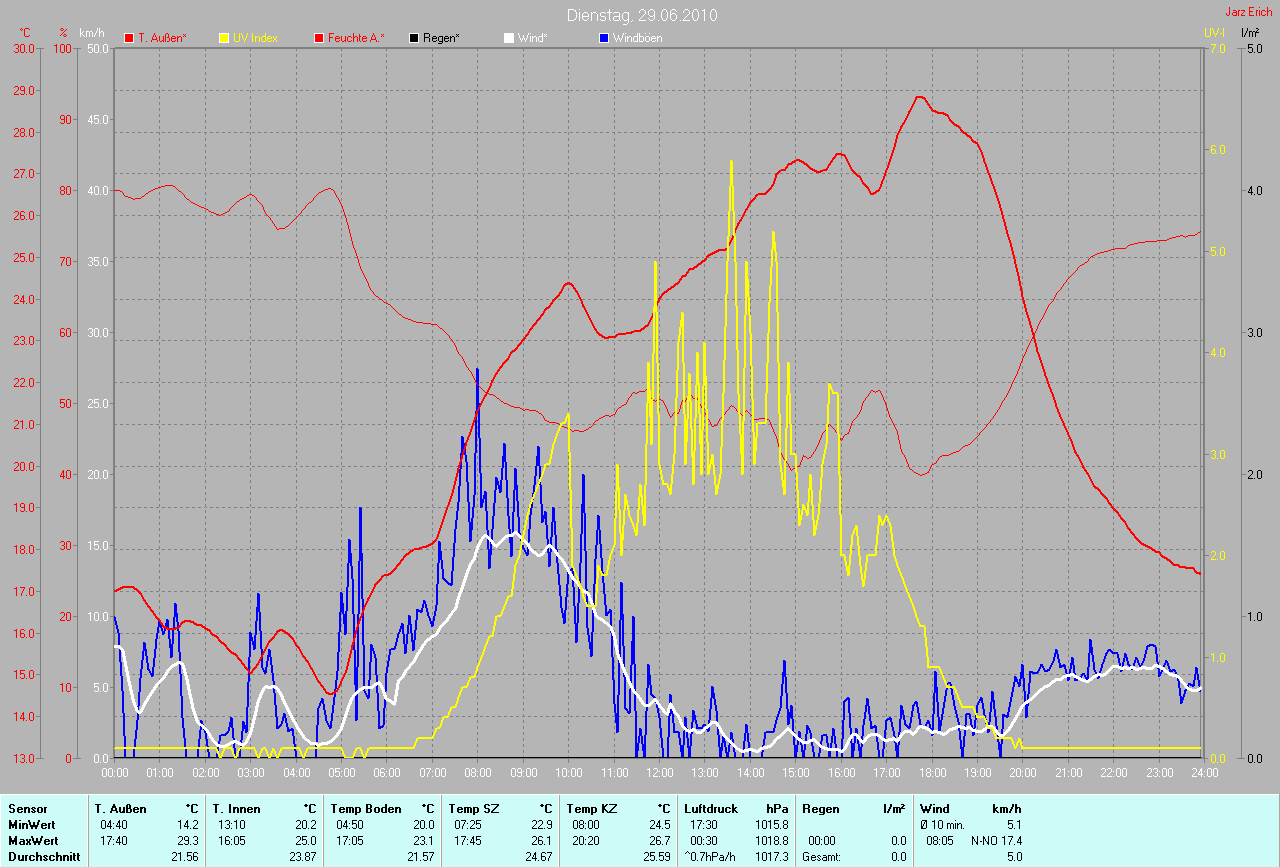
Task: Click the '06:00' time axis label
Action: 386,773
